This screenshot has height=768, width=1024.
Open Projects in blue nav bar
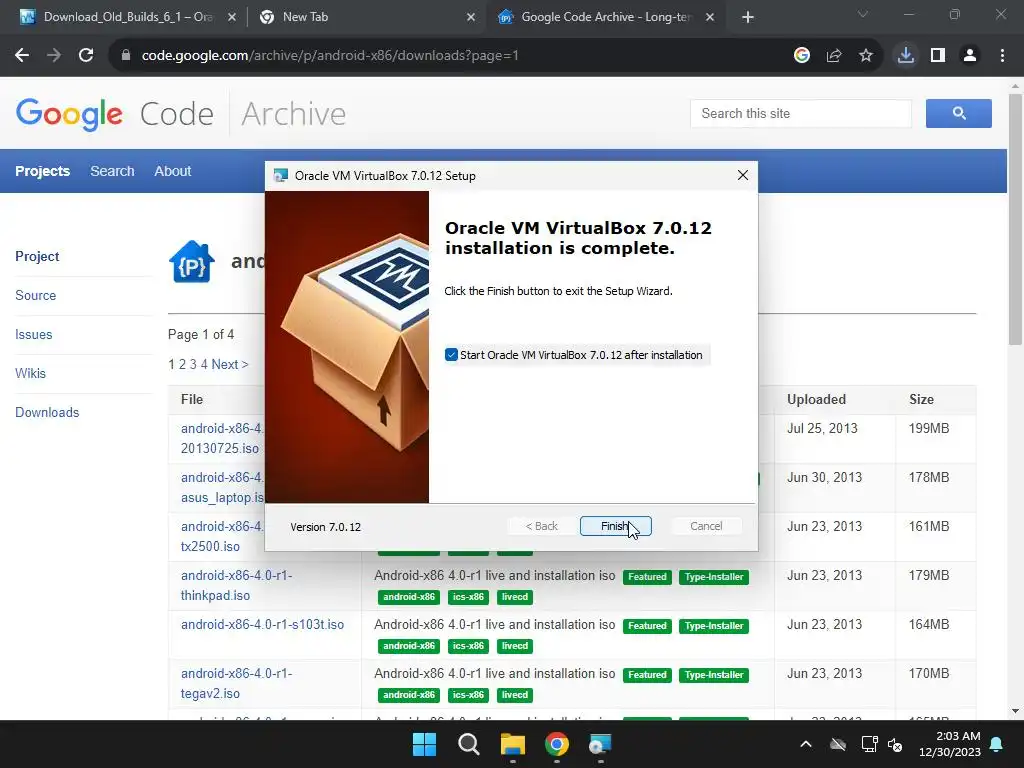[42, 171]
